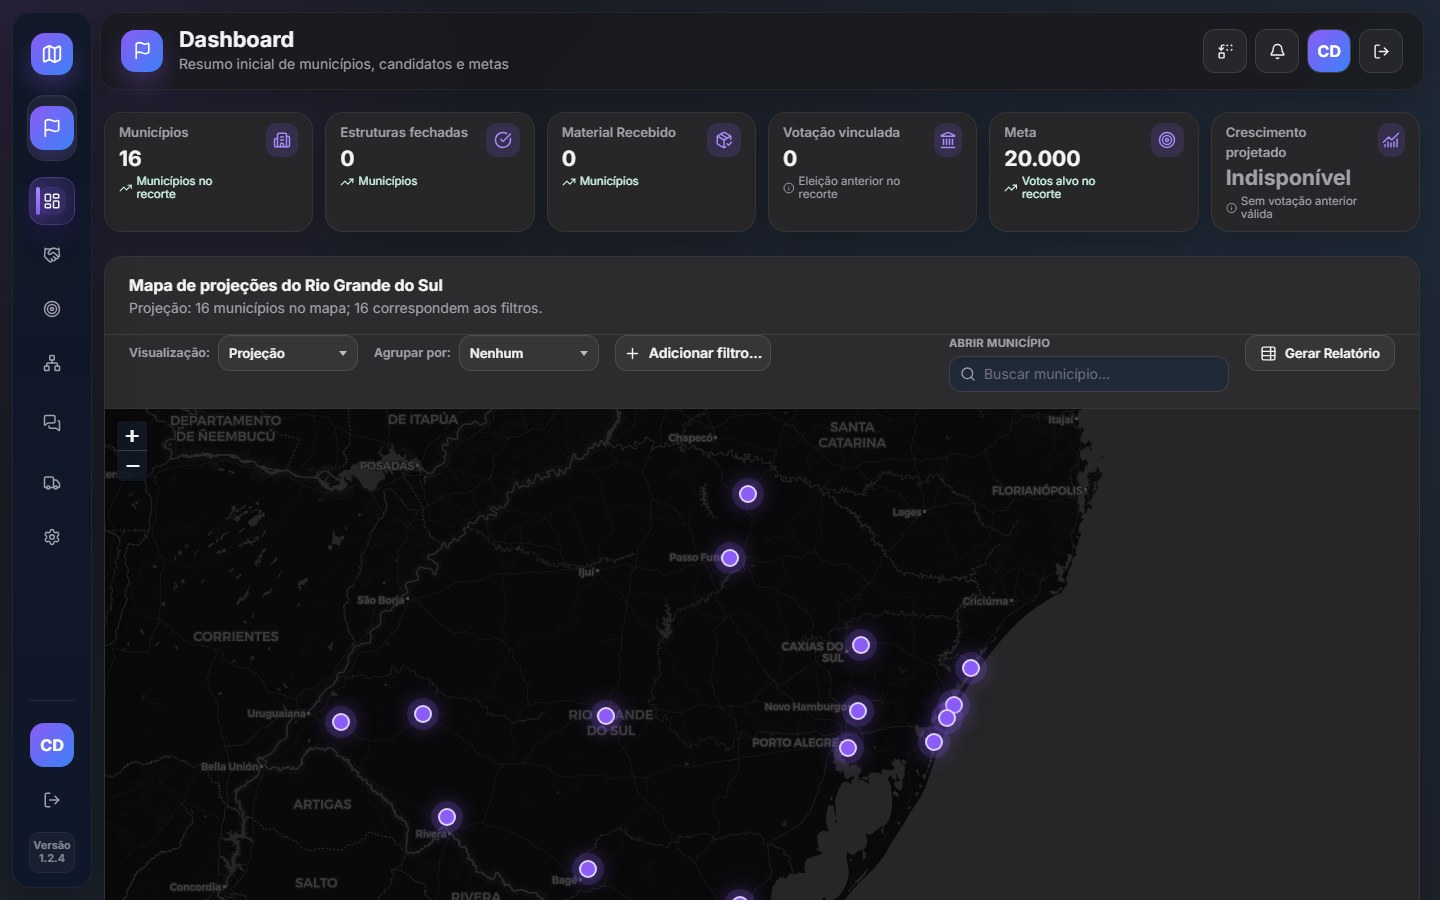Image resolution: width=1440 pixels, height=900 pixels.
Task: Open the target goals icon in sidebar
Action: click(52, 309)
